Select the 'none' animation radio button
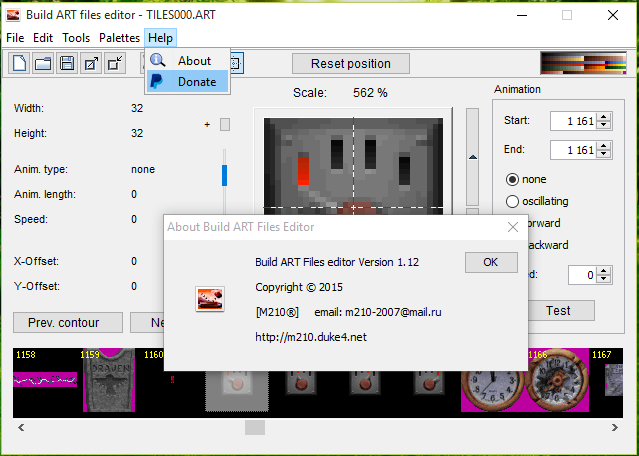Viewport: 639px width, 456px height. 512,179
